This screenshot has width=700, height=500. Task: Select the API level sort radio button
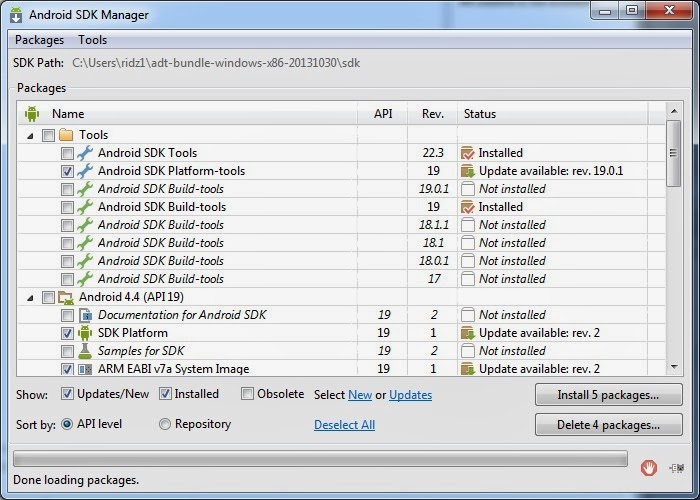coord(67,424)
